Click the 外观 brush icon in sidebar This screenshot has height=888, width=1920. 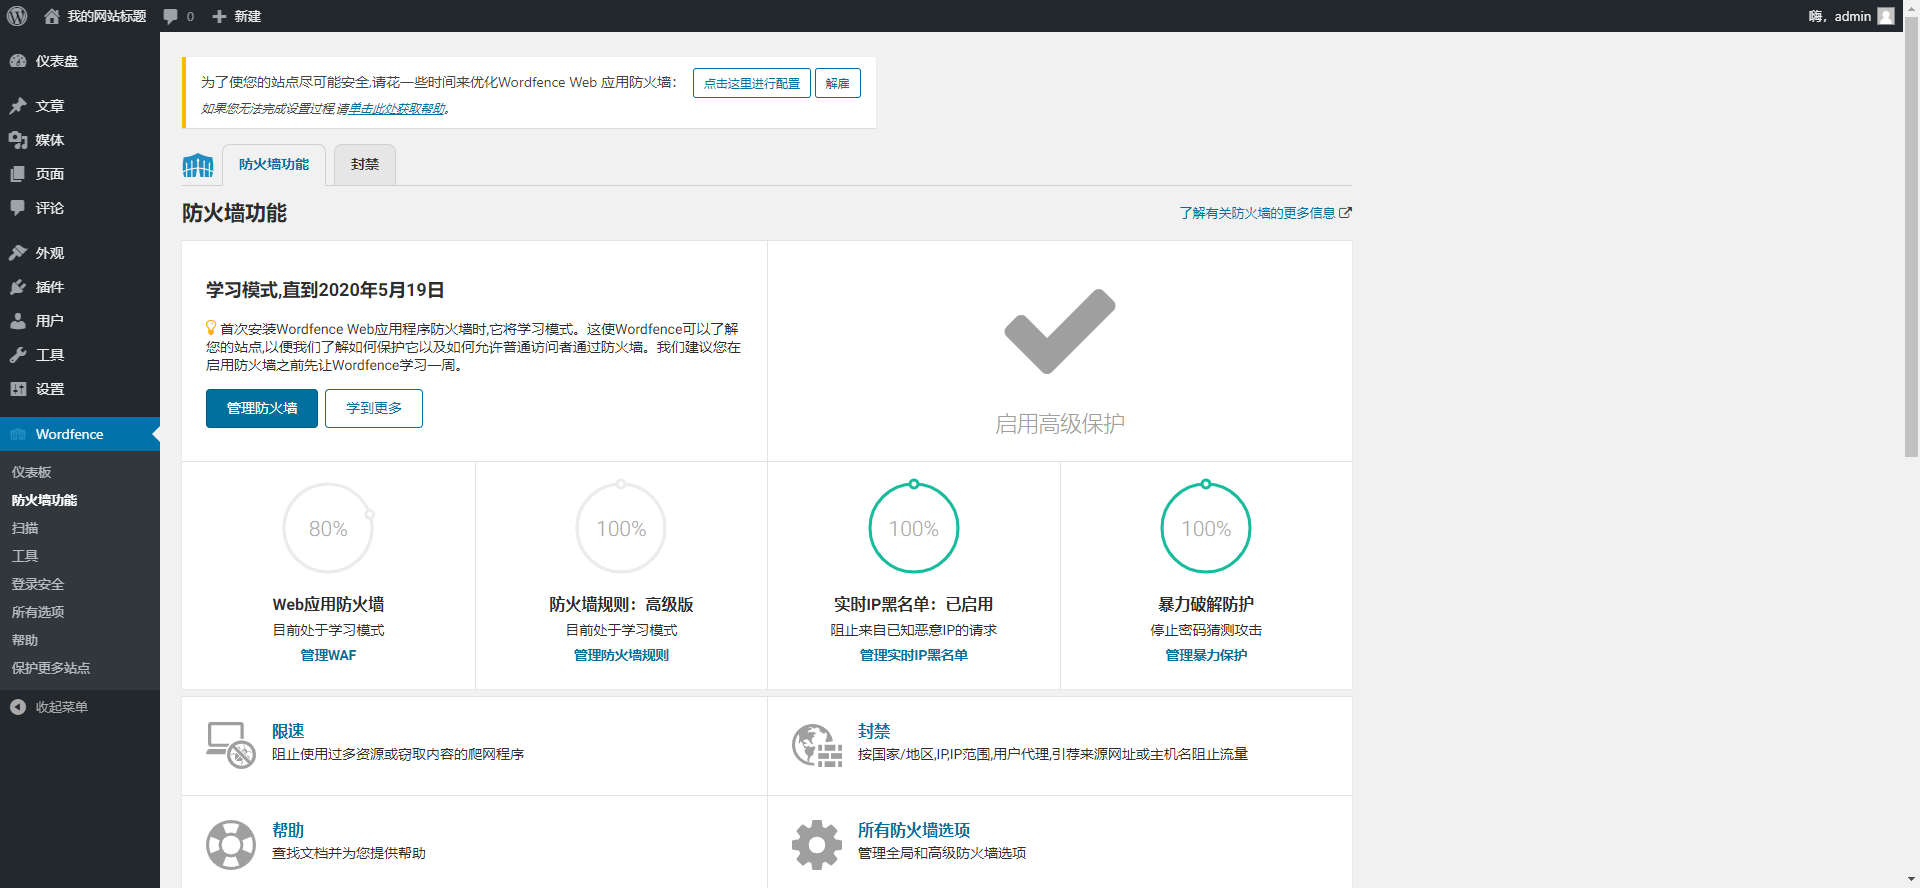coord(18,253)
